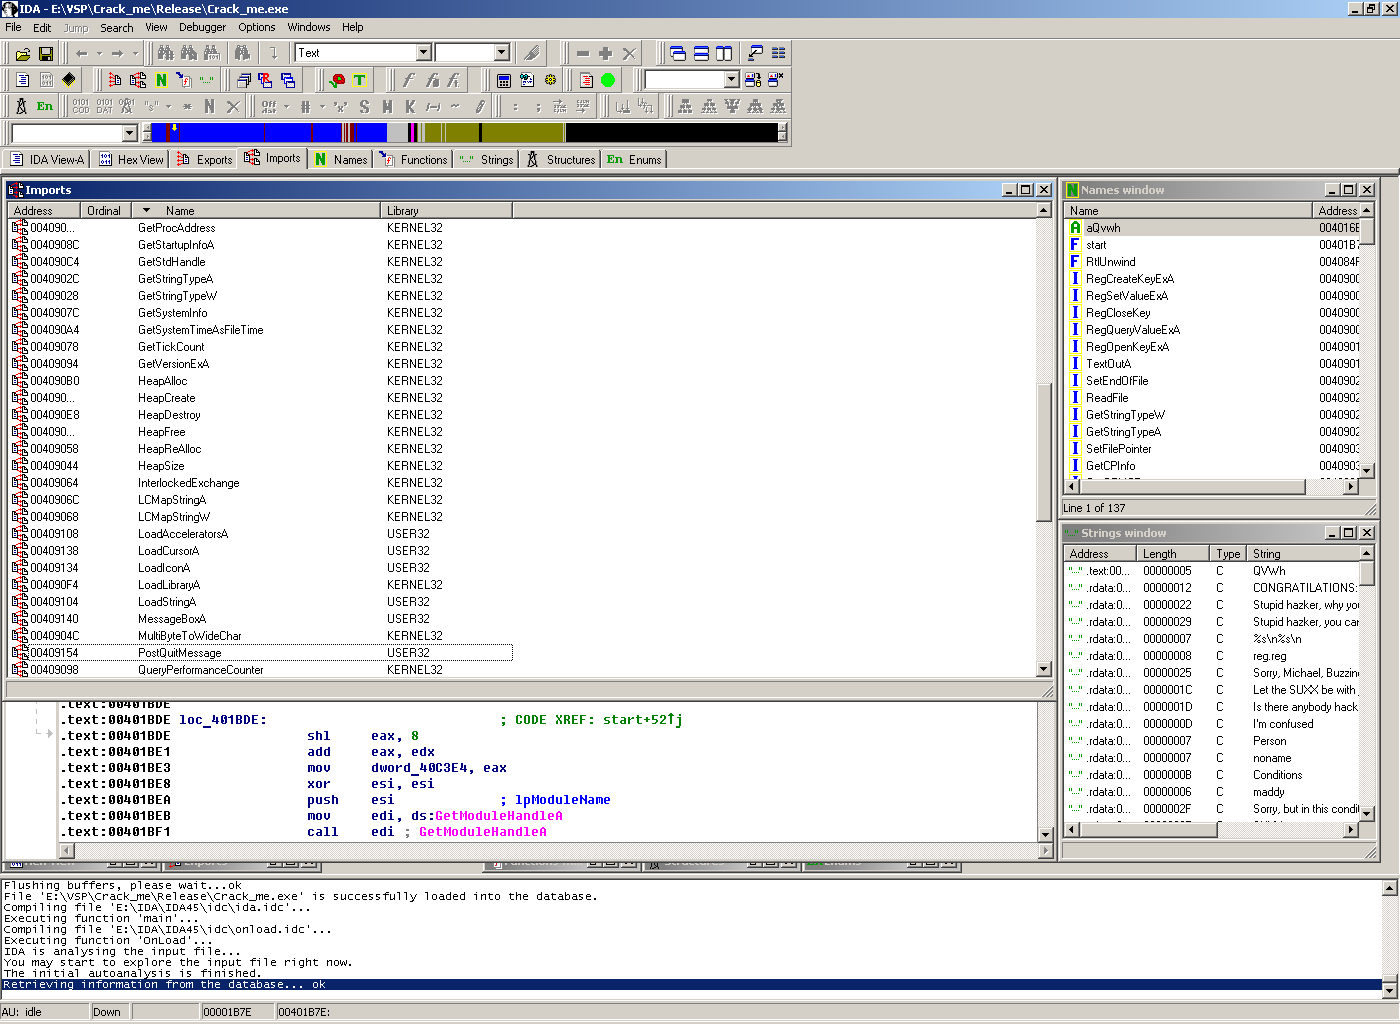Click the sort arrow beside the Name column header
Image resolution: width=1400 pixels, height=1024 pixels.
pos(146,211)
